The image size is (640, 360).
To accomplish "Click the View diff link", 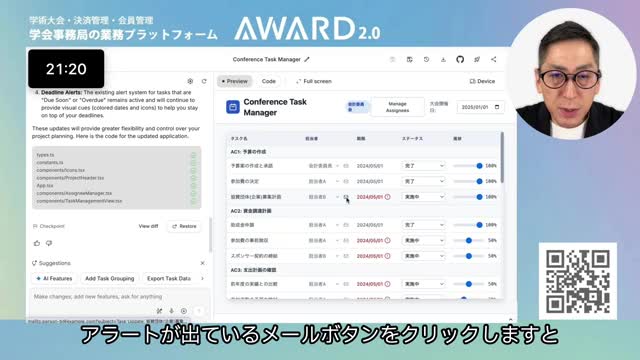I will pos(148,226).
